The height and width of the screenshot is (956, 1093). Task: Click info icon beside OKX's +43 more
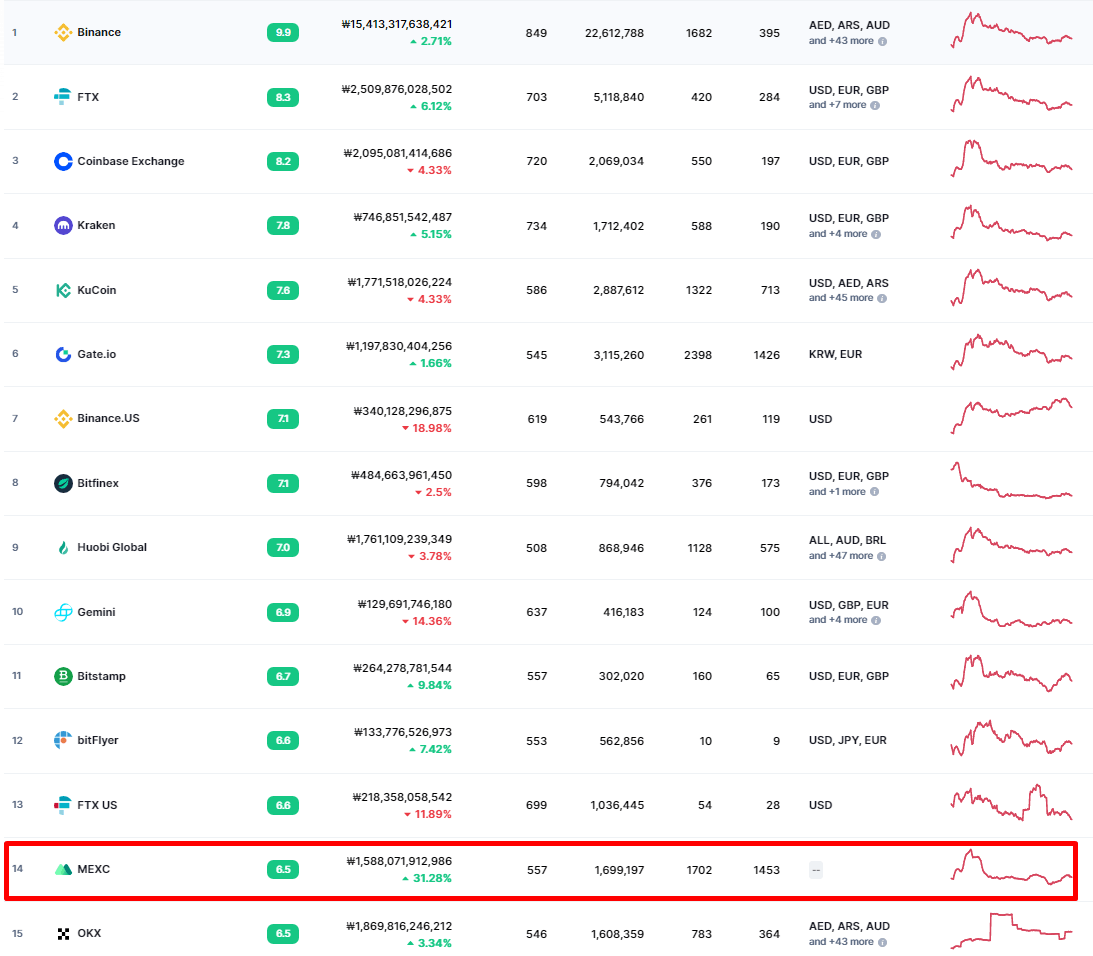882,943
